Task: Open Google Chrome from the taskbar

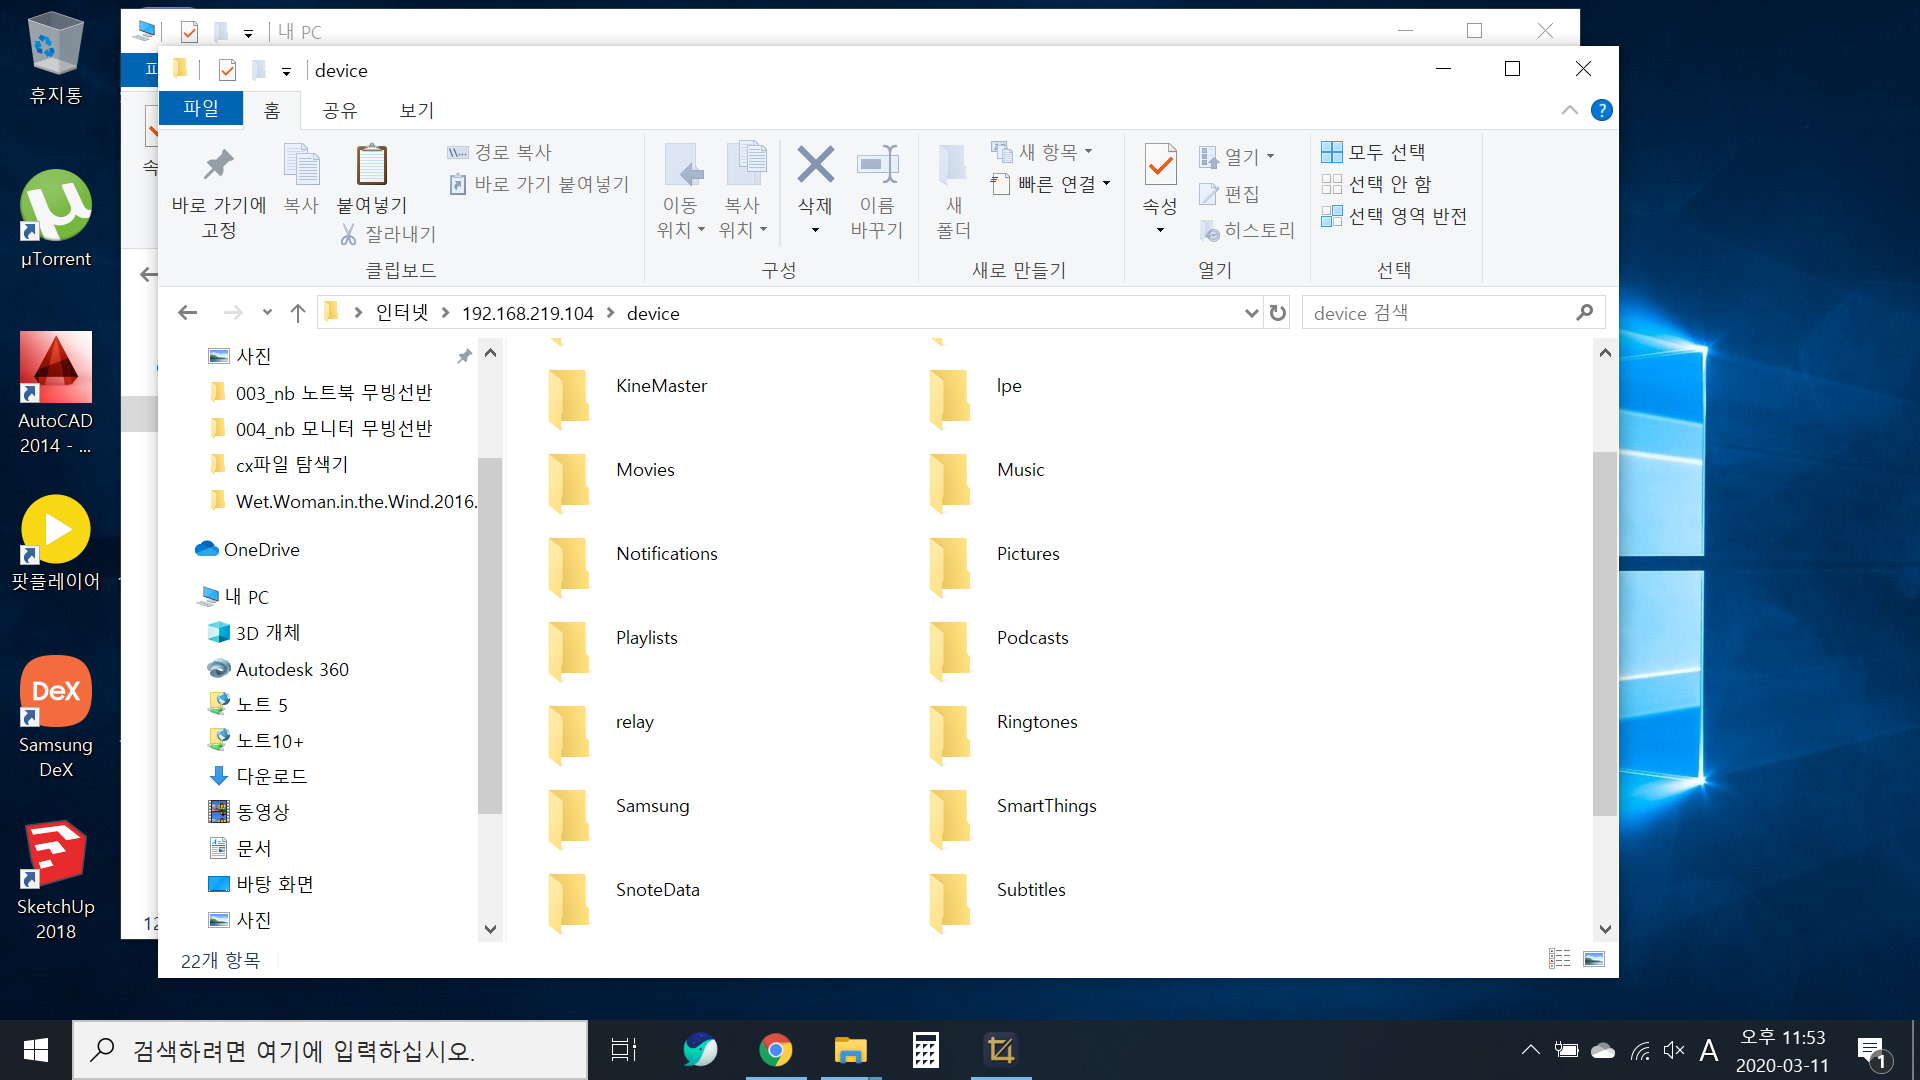Action: 775,1050
